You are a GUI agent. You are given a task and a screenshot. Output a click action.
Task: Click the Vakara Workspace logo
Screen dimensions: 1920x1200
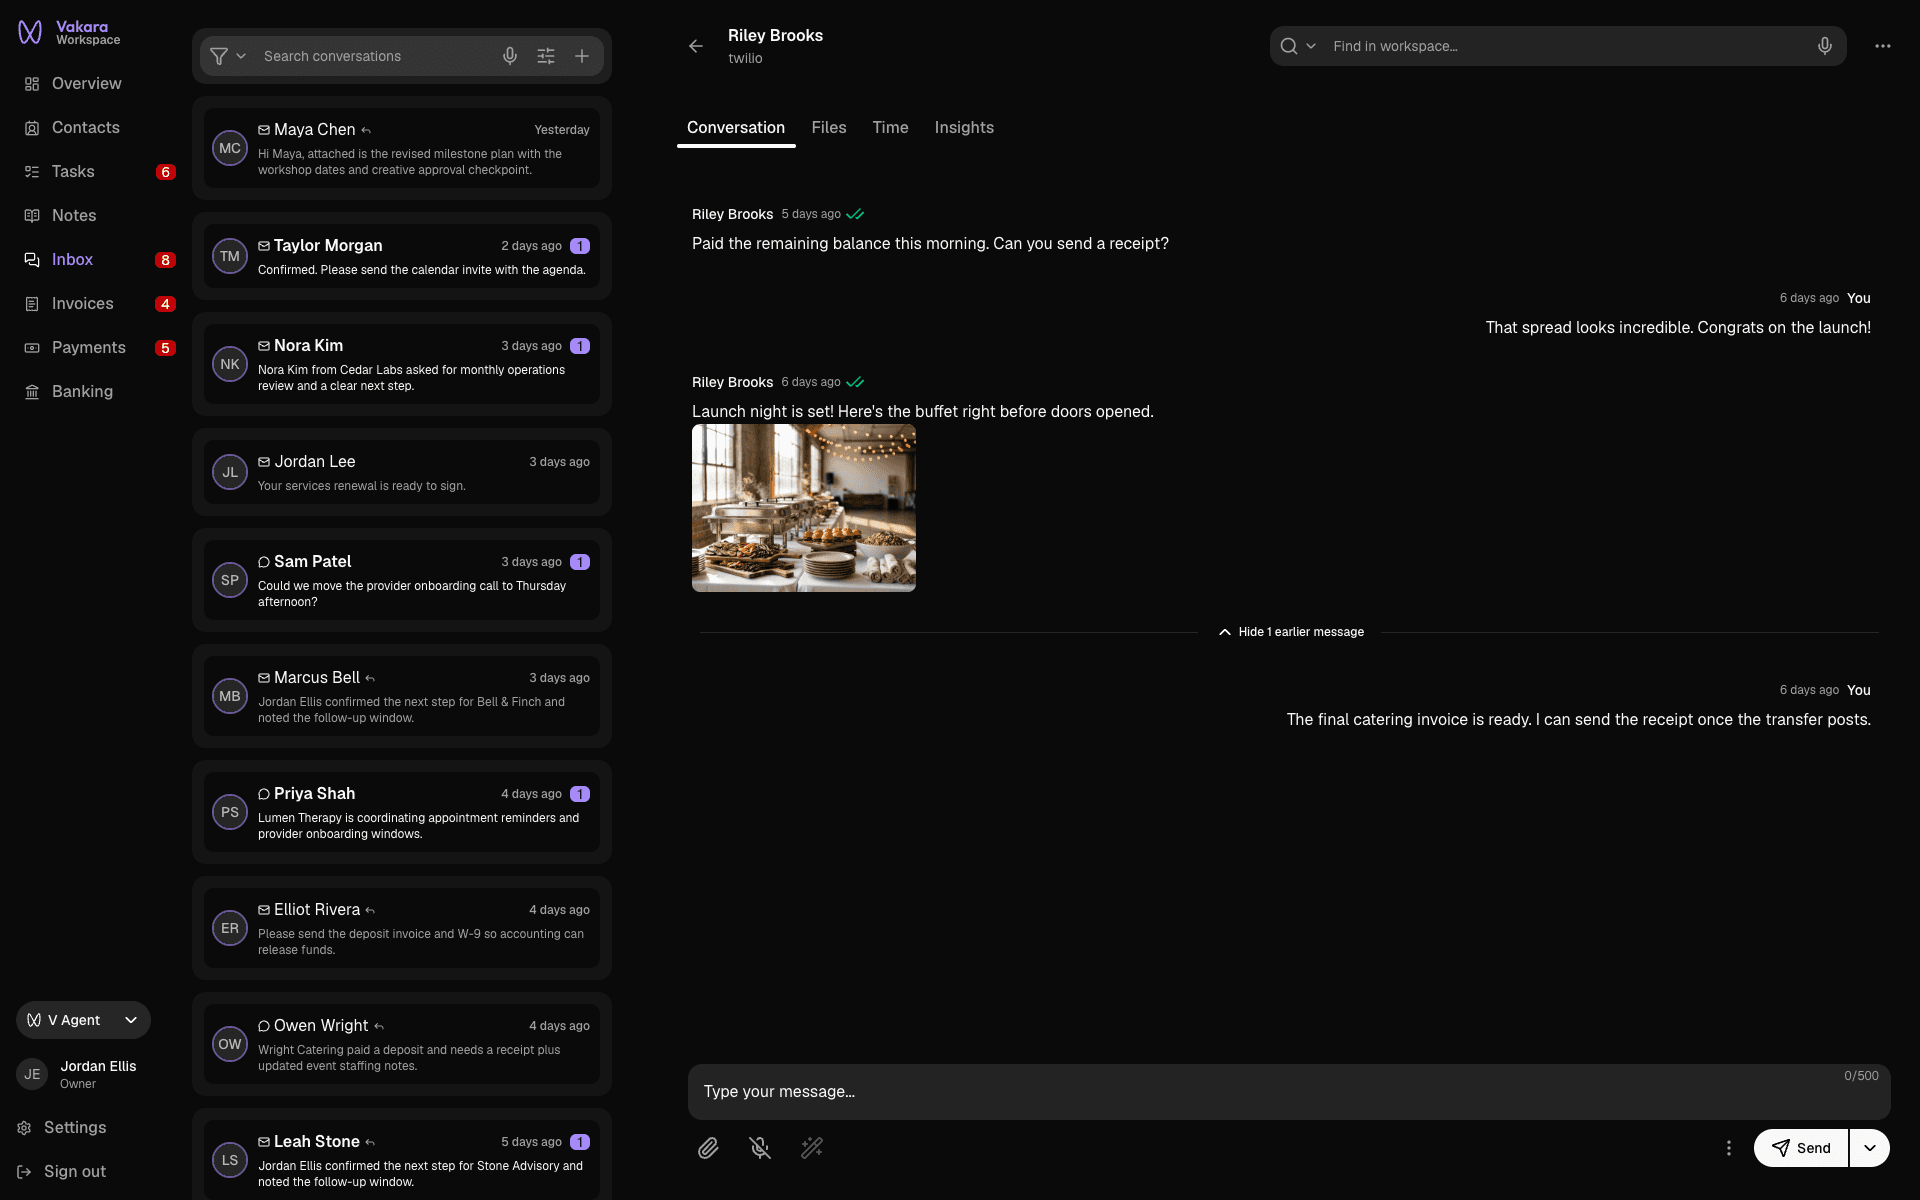69,33
